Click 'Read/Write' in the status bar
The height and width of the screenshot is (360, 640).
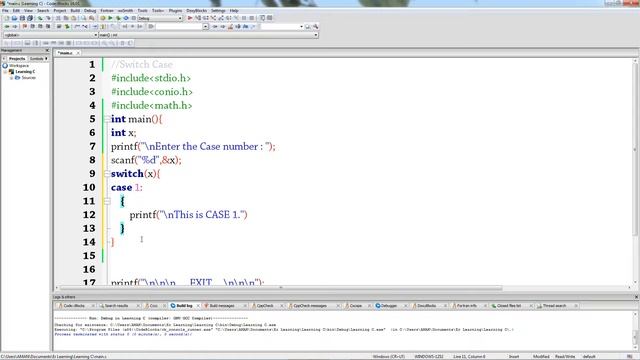565,357
